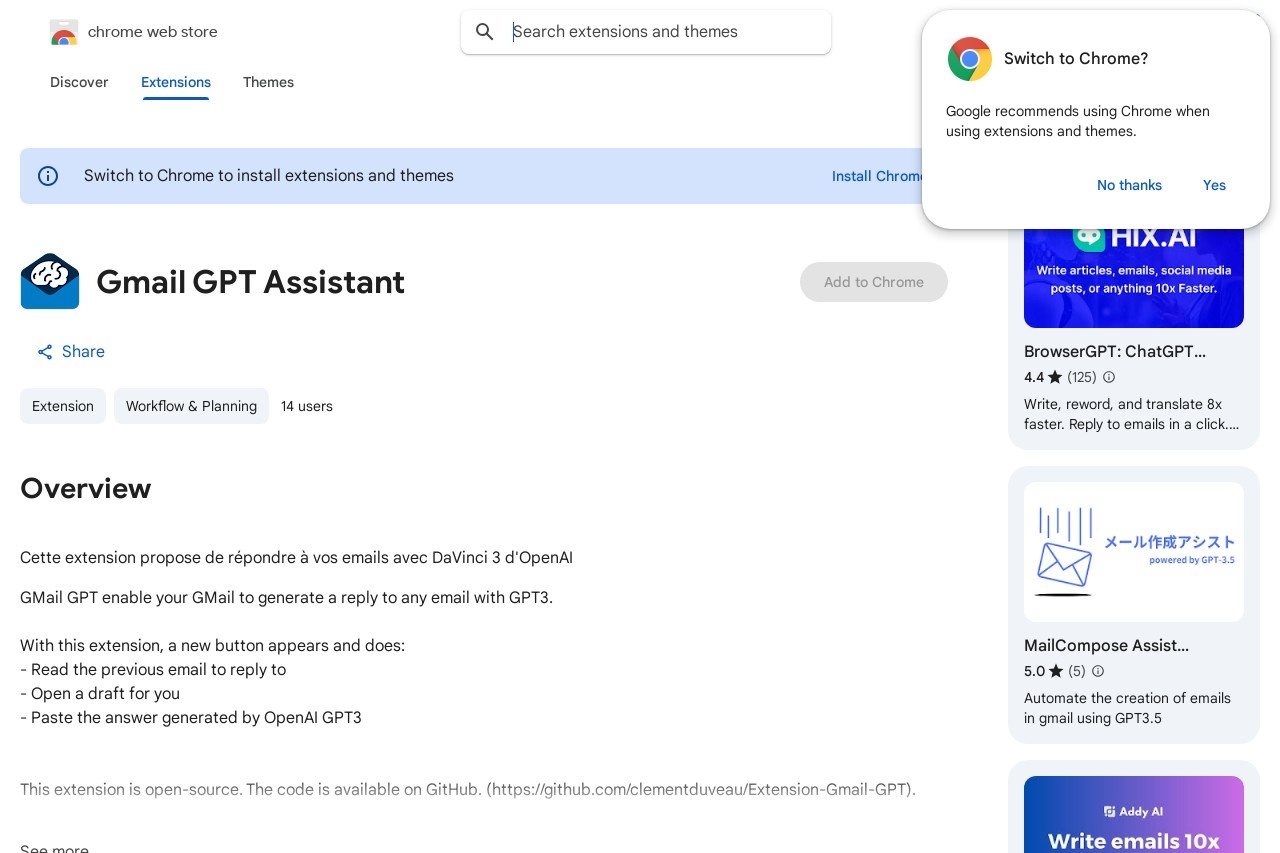Click the Chrome Web Store logo icon

(x=64, y=32)
